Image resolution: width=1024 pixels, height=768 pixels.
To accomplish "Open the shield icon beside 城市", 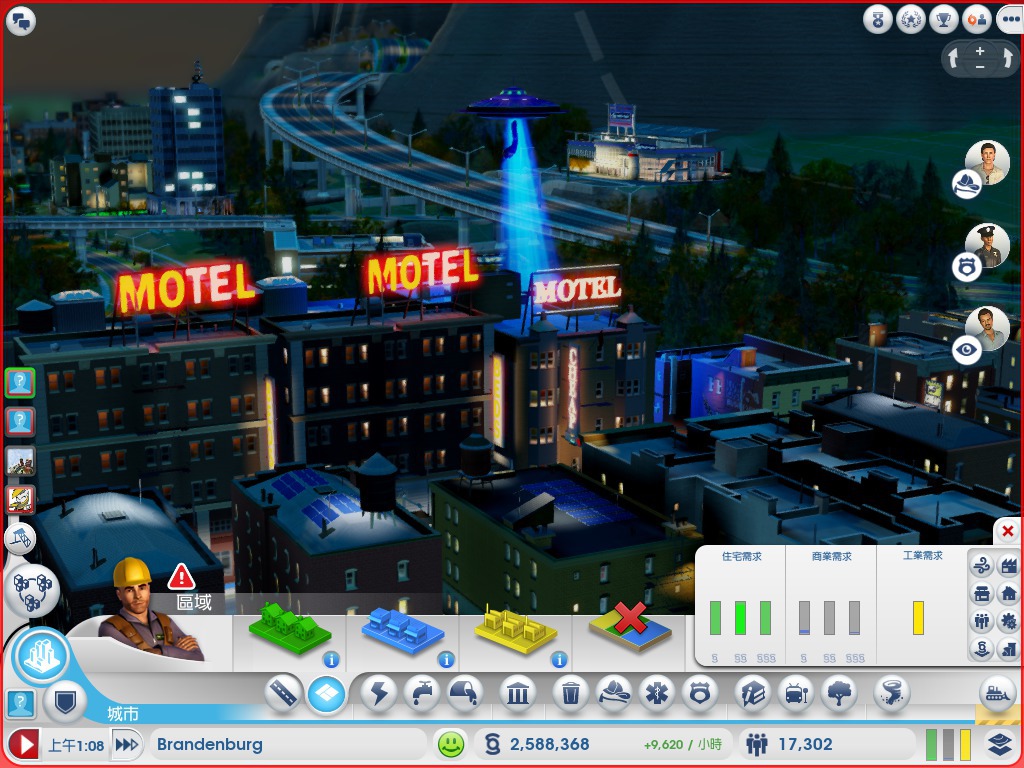I will [65, 703].
